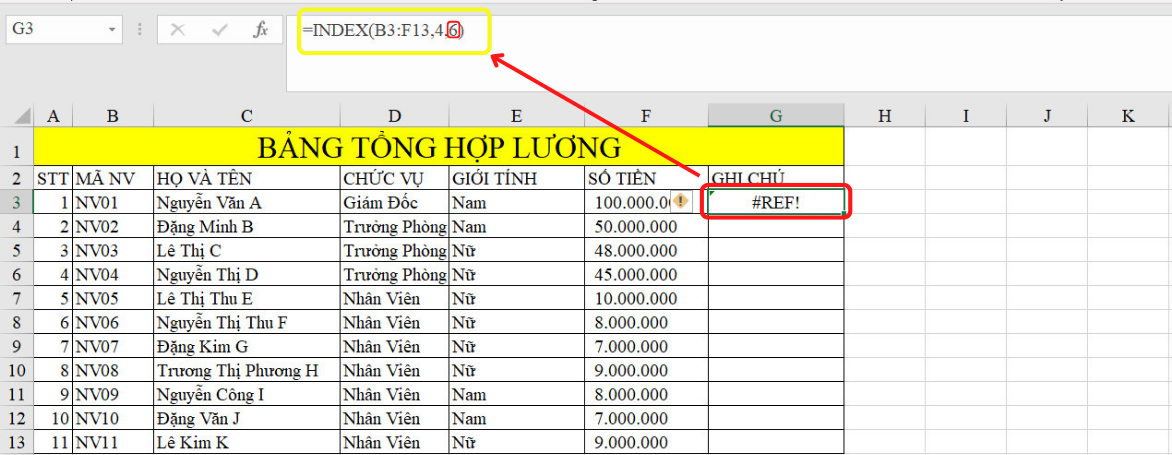Click the SỐ TIỀN header cell
Viewport: 1172px width, 455px height.
tap(647, 178)
